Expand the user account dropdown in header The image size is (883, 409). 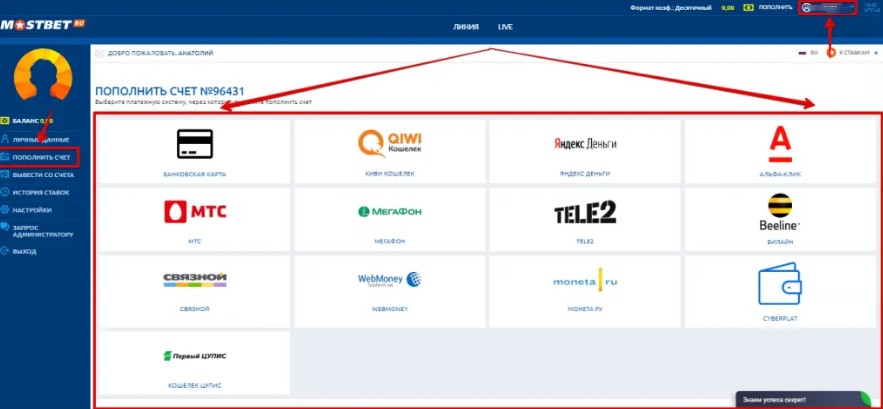tap(827, 7)
